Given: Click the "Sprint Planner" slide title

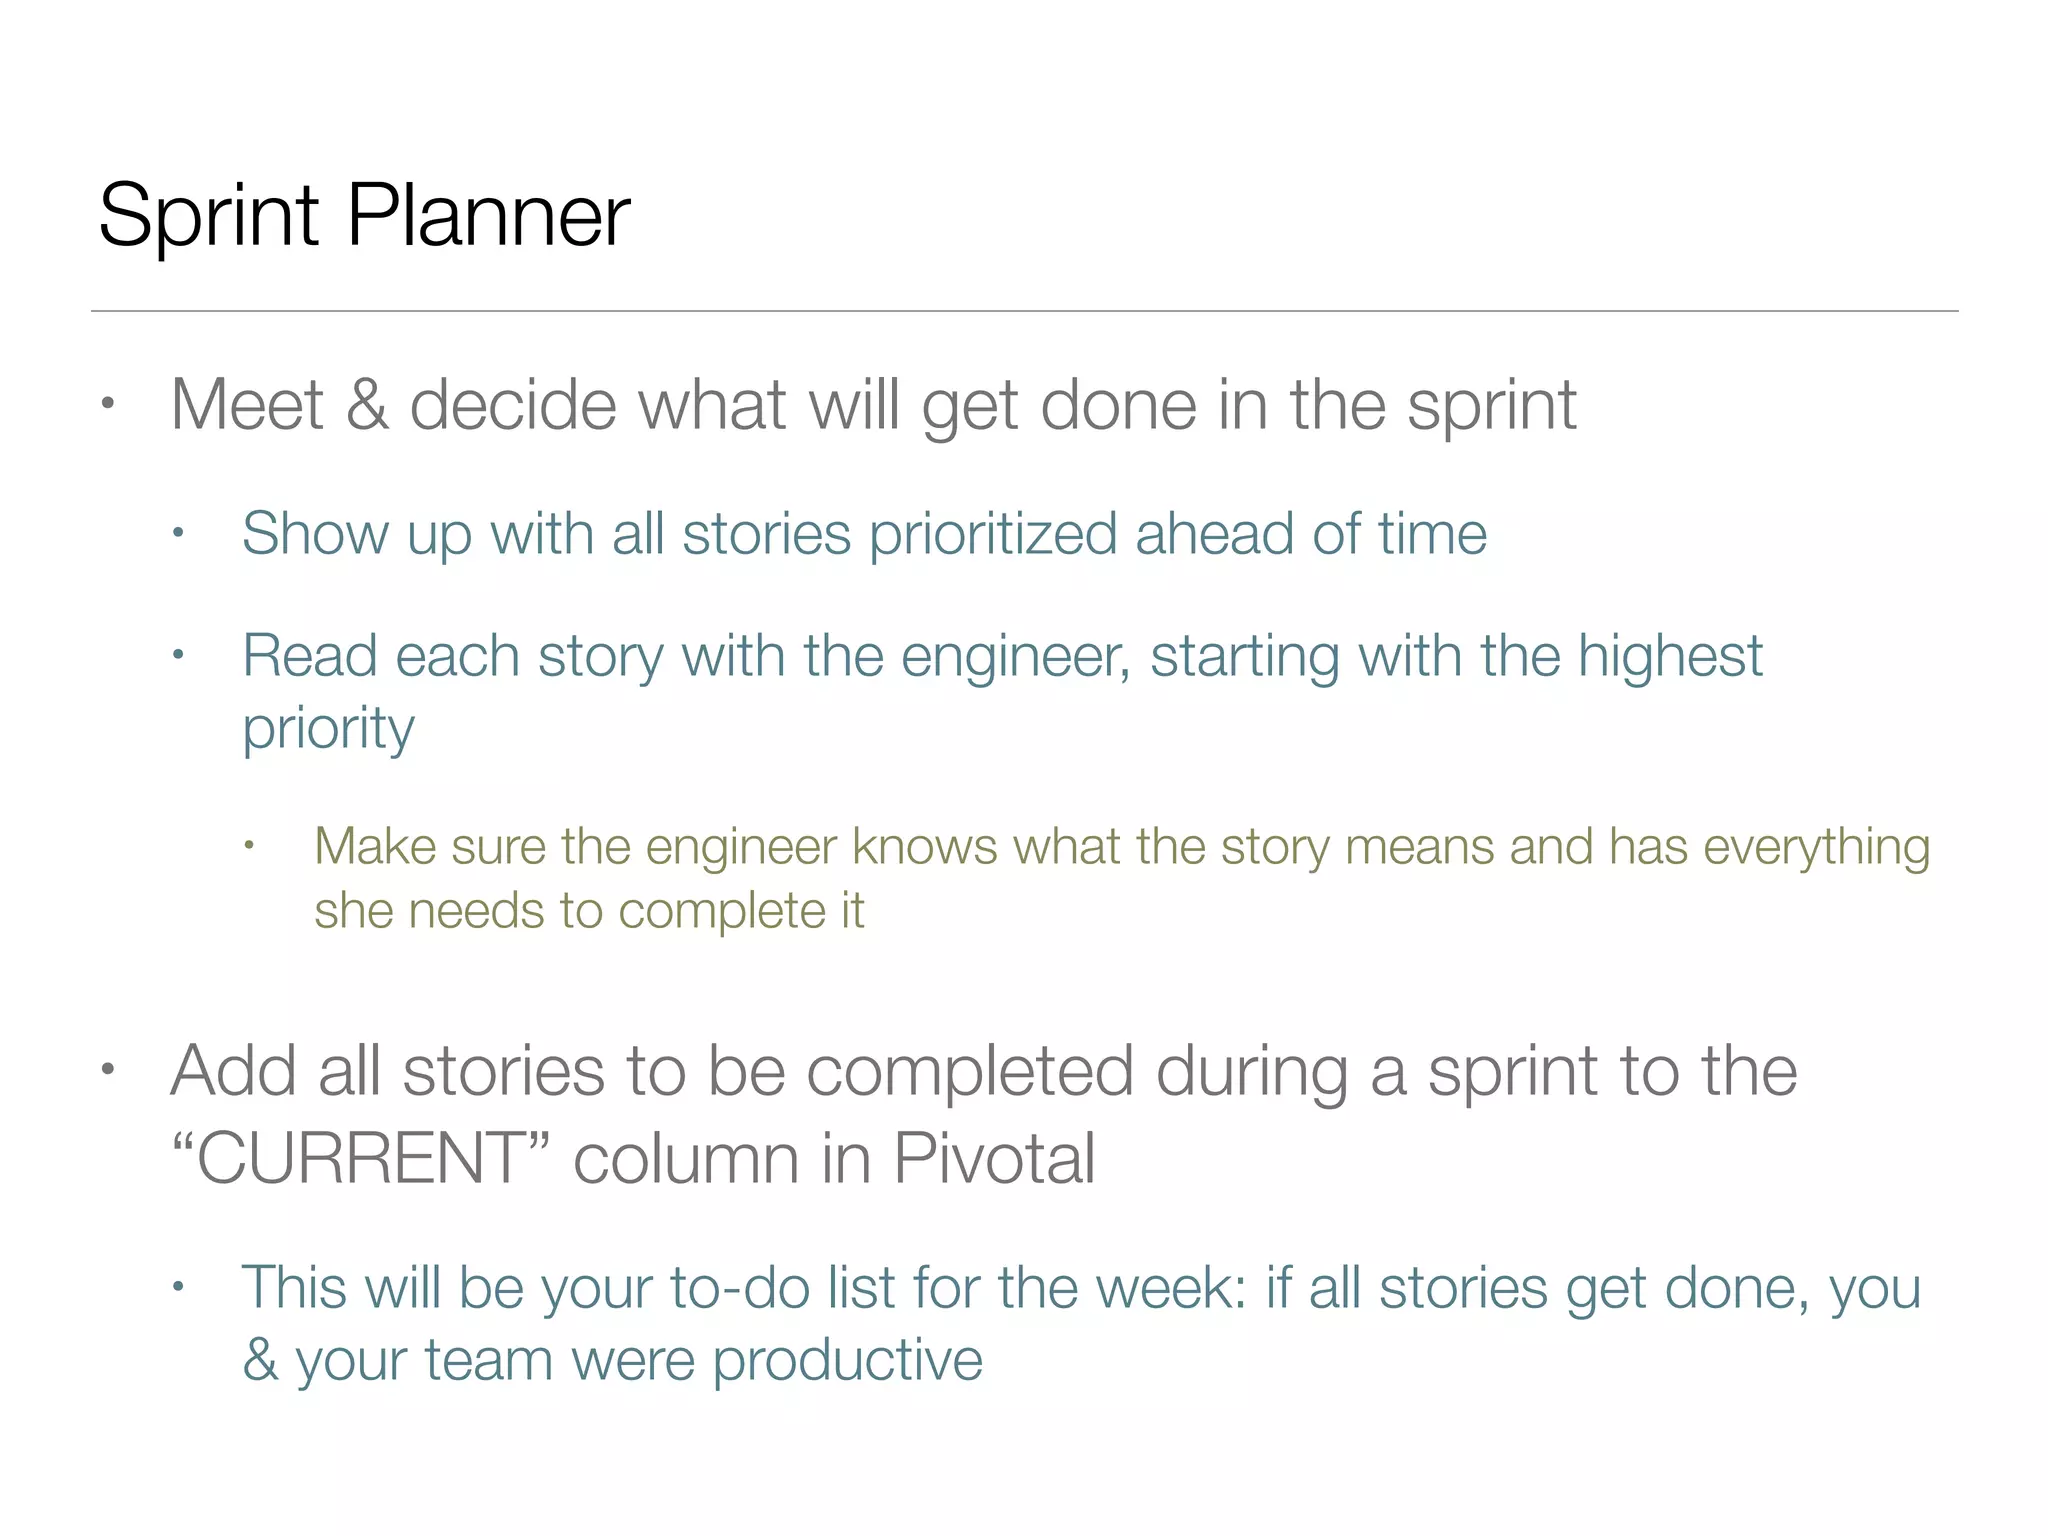Looking at the screenshot, I should tap(364, 215).
